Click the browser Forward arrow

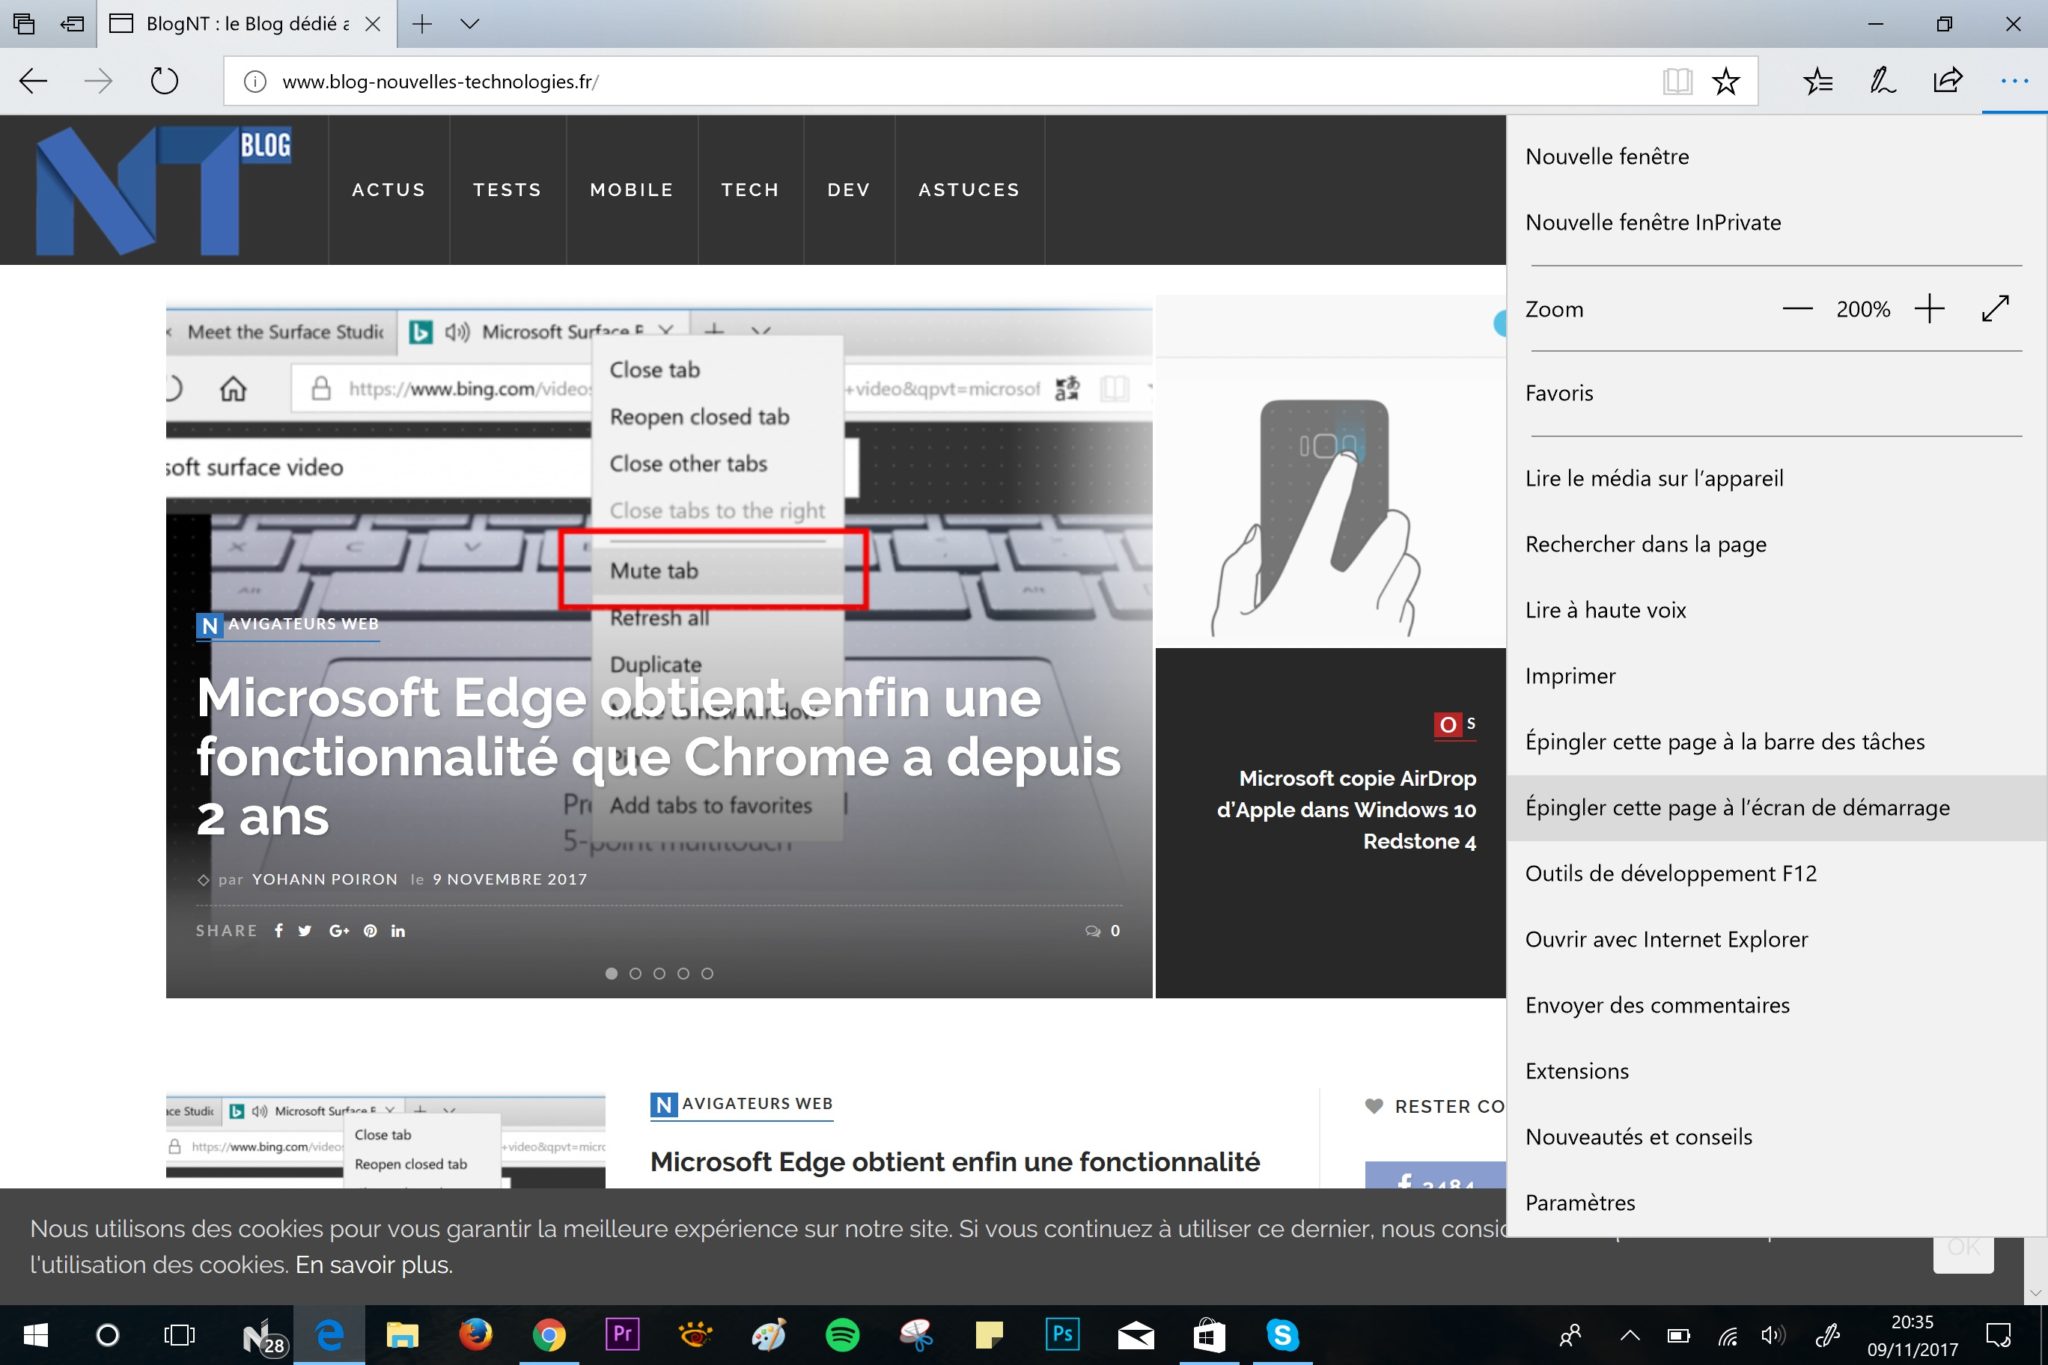(x=98, y=81)
